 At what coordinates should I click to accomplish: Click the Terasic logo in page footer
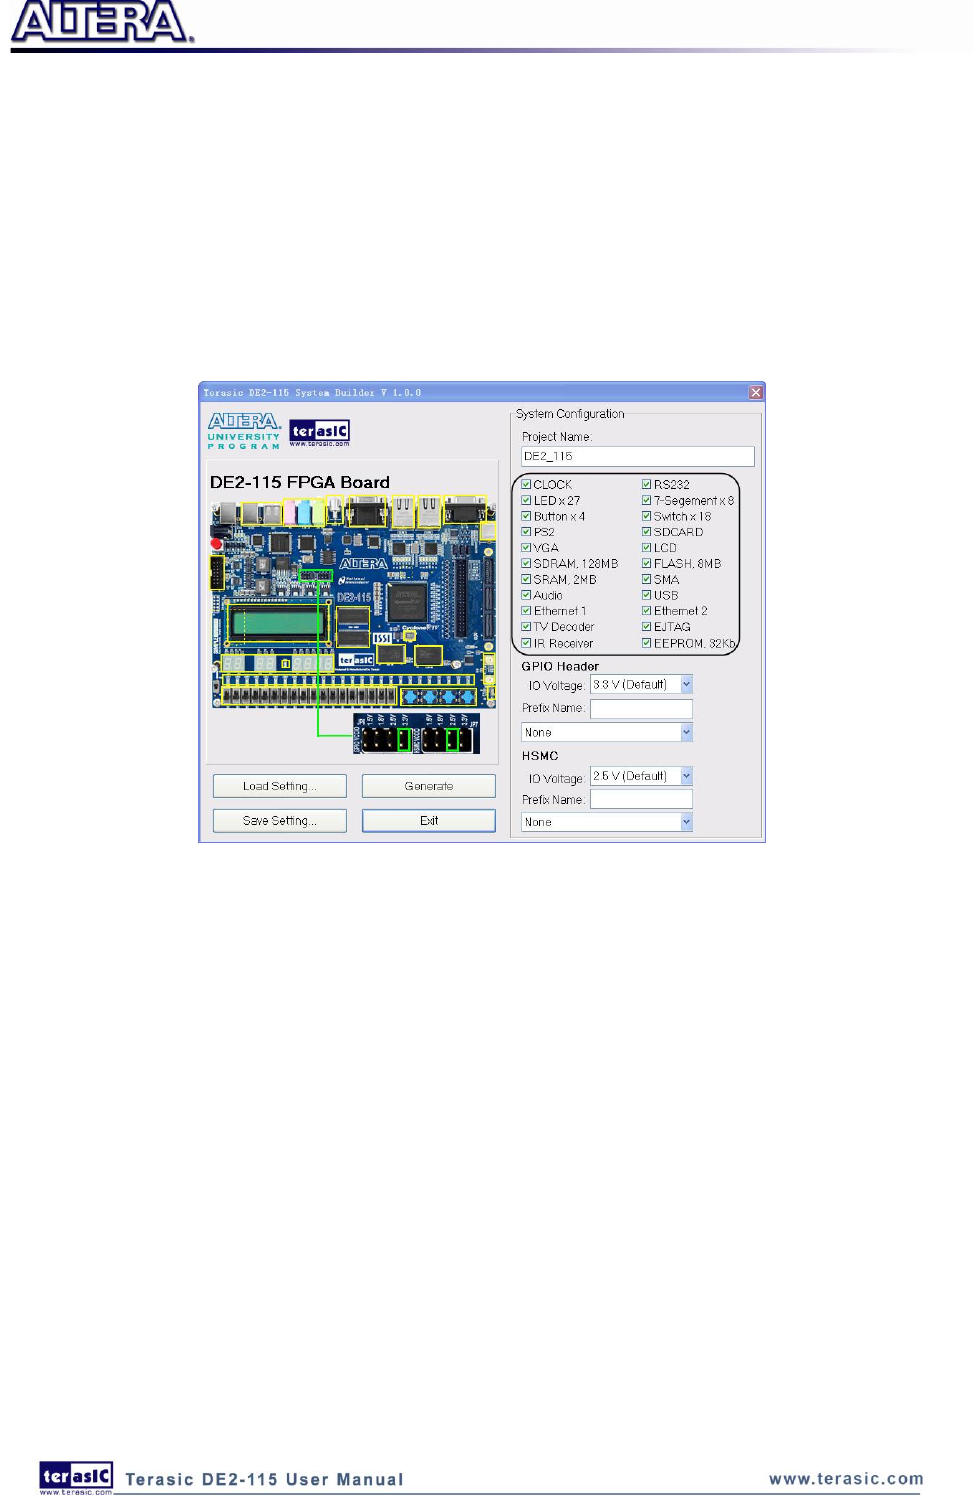pyautogui.click(x=76, y=1477)
